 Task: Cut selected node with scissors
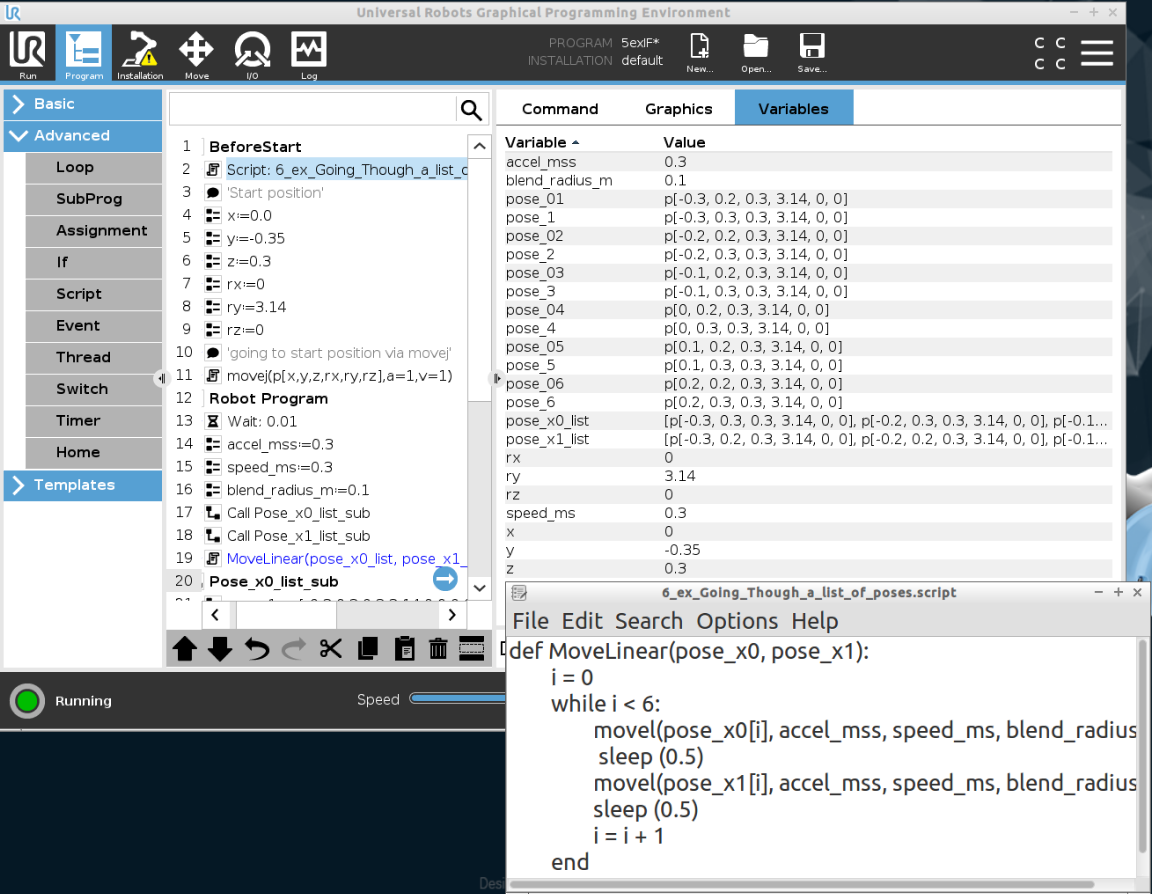pyautogui.click(x=331, y=649)
